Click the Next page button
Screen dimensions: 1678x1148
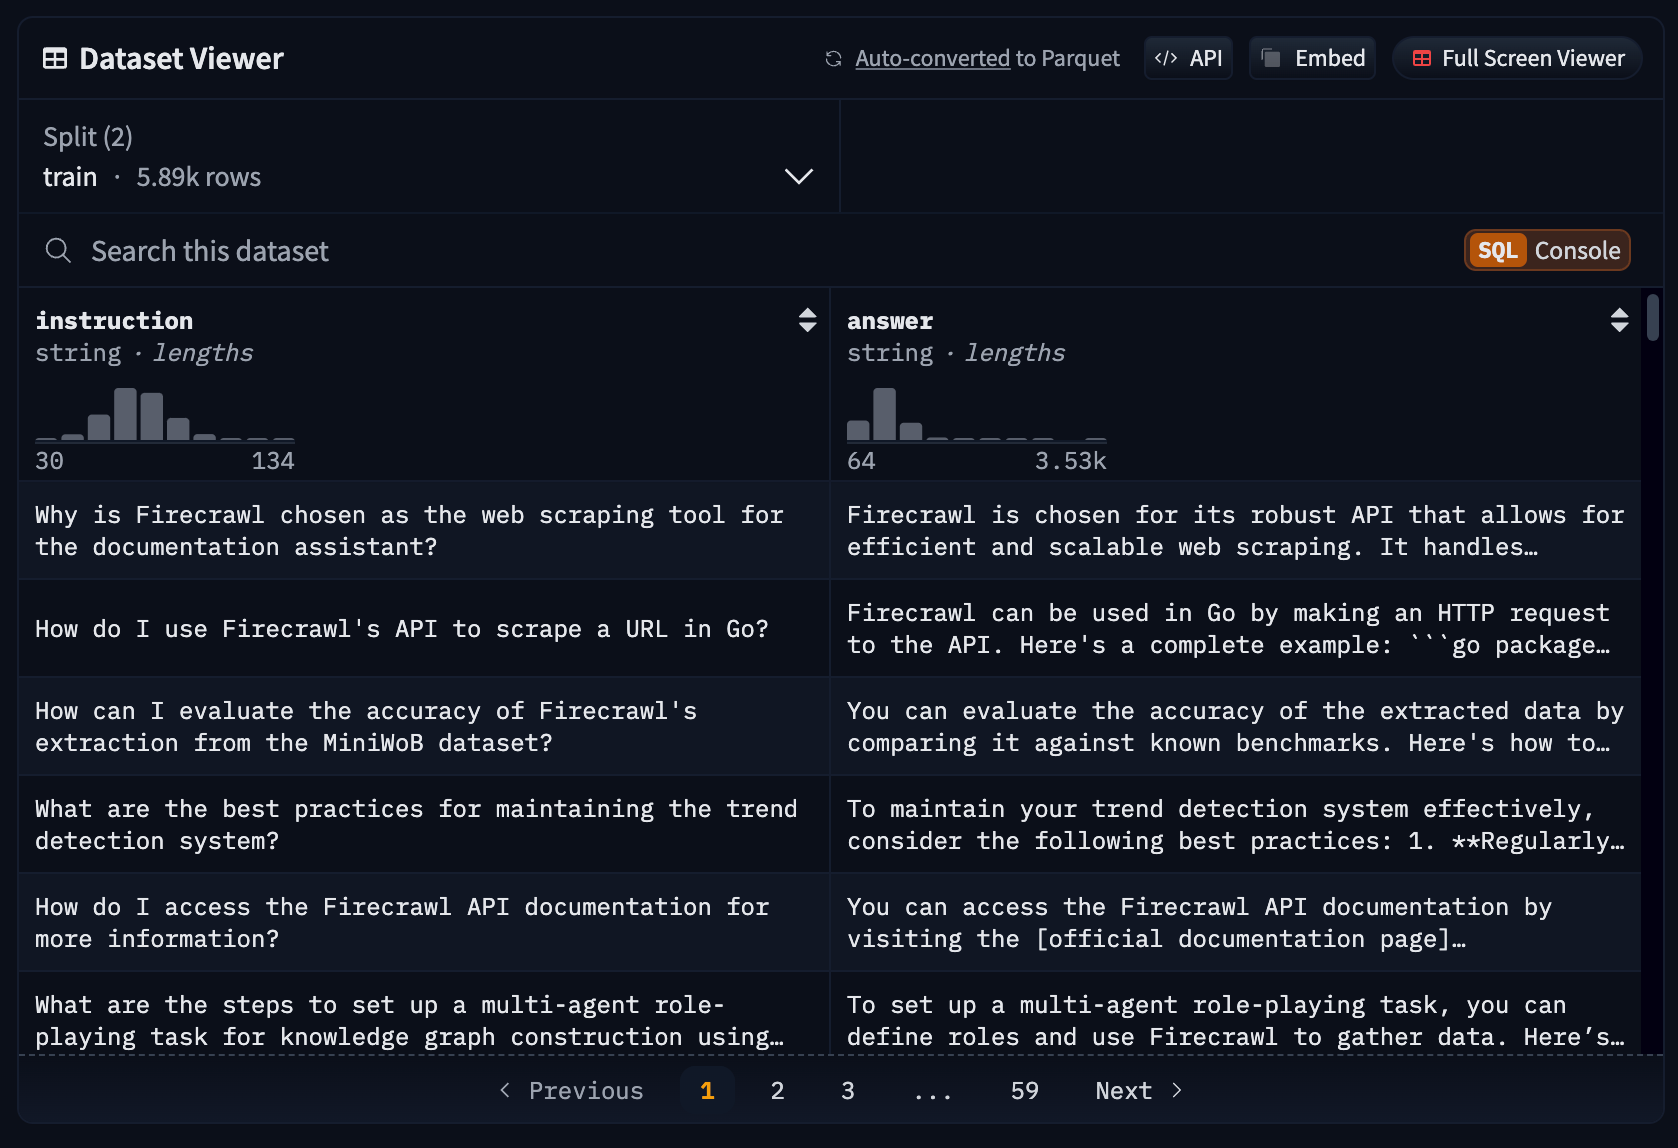1138,1091
